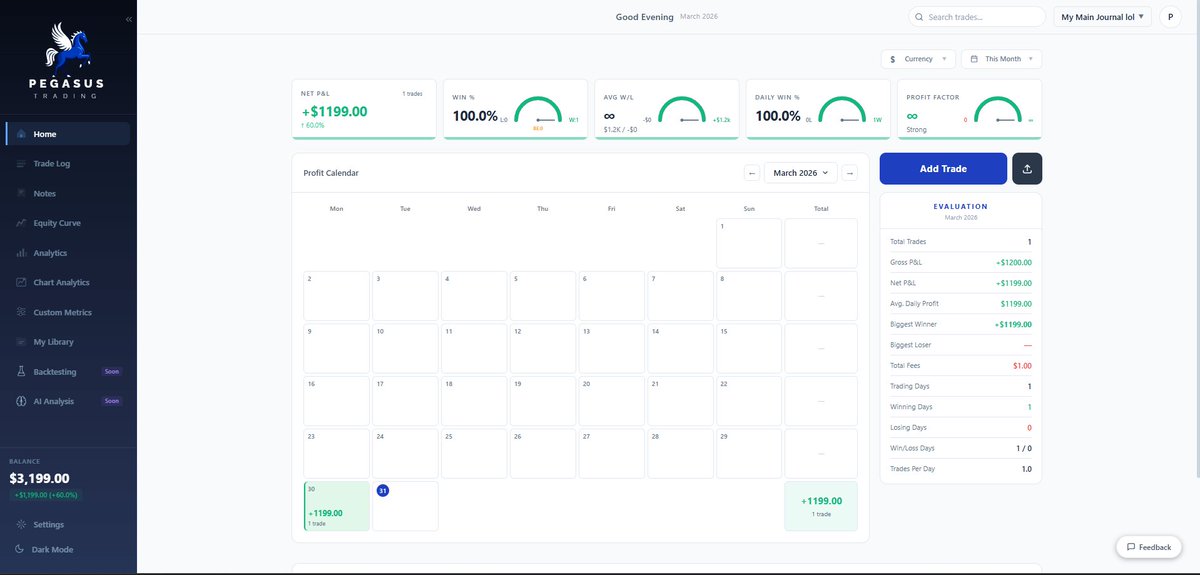The image size is (1200, 575).
Task: Open the Equity Curve page
Action: 68,223
